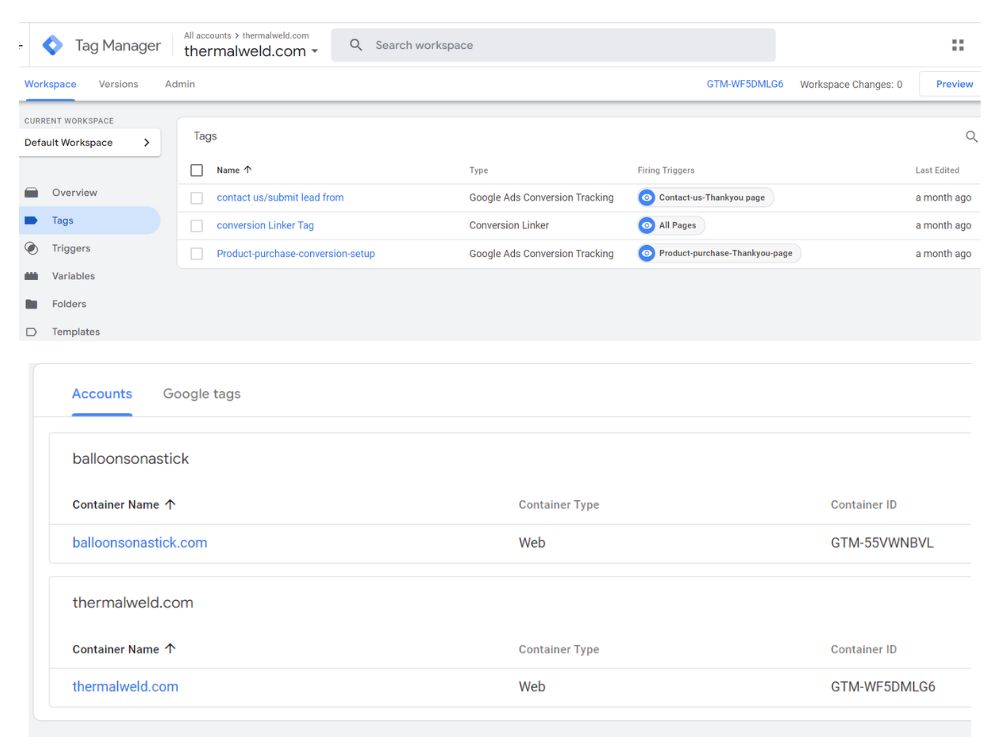Screen dimensions: 1000x750
Task: Open the Templates sidebar icon
Action: pos(31,331)
